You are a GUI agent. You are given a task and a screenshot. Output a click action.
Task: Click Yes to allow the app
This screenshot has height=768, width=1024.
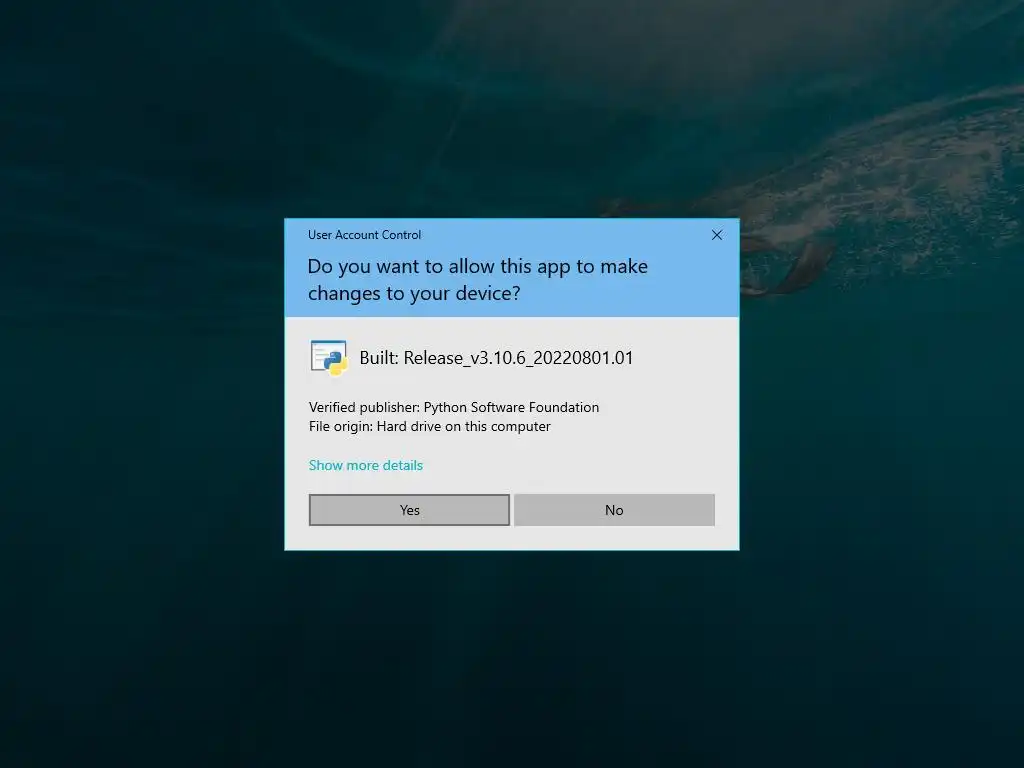409,510
